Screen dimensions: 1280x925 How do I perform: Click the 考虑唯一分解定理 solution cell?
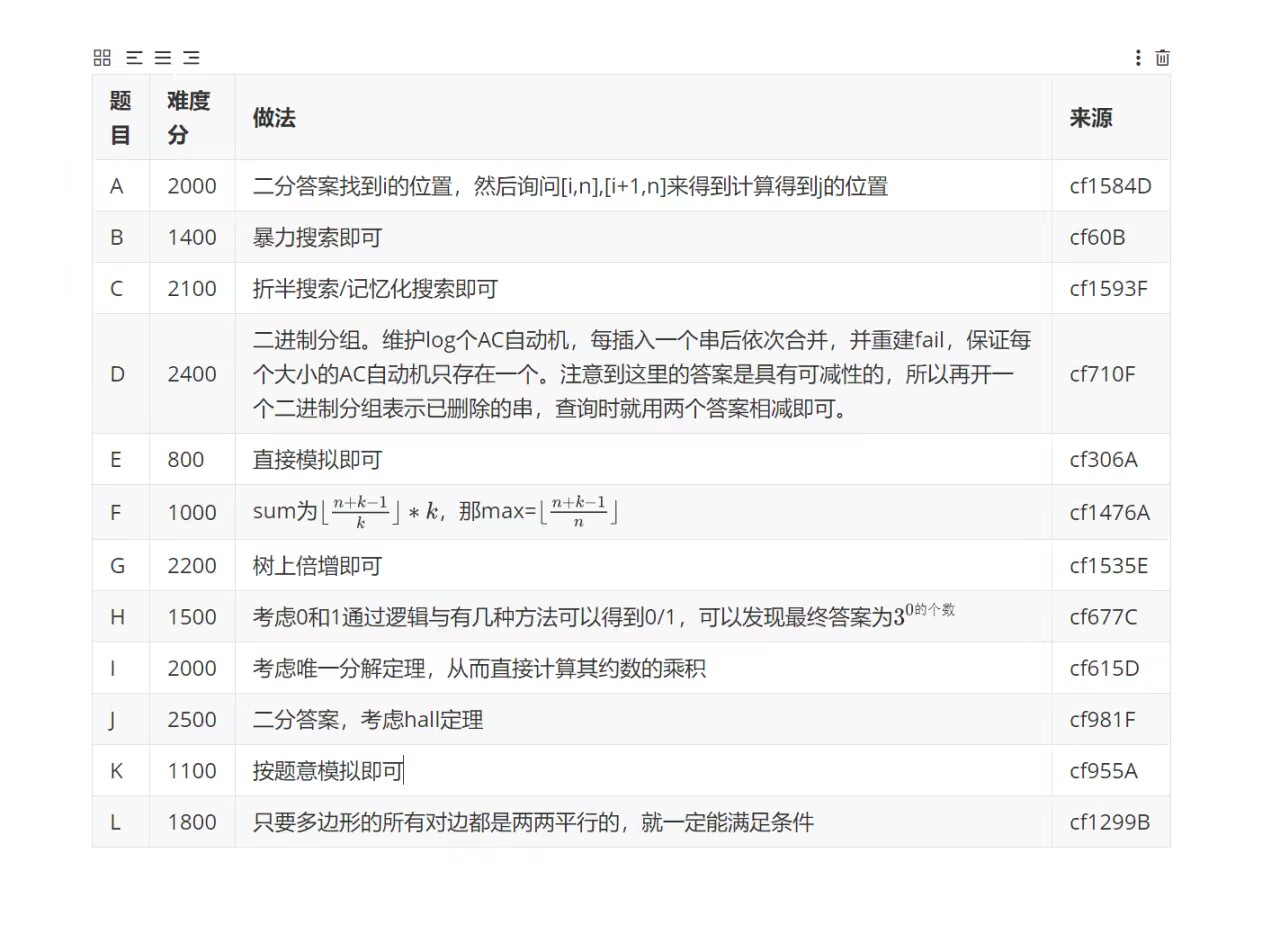click(643, 668)
